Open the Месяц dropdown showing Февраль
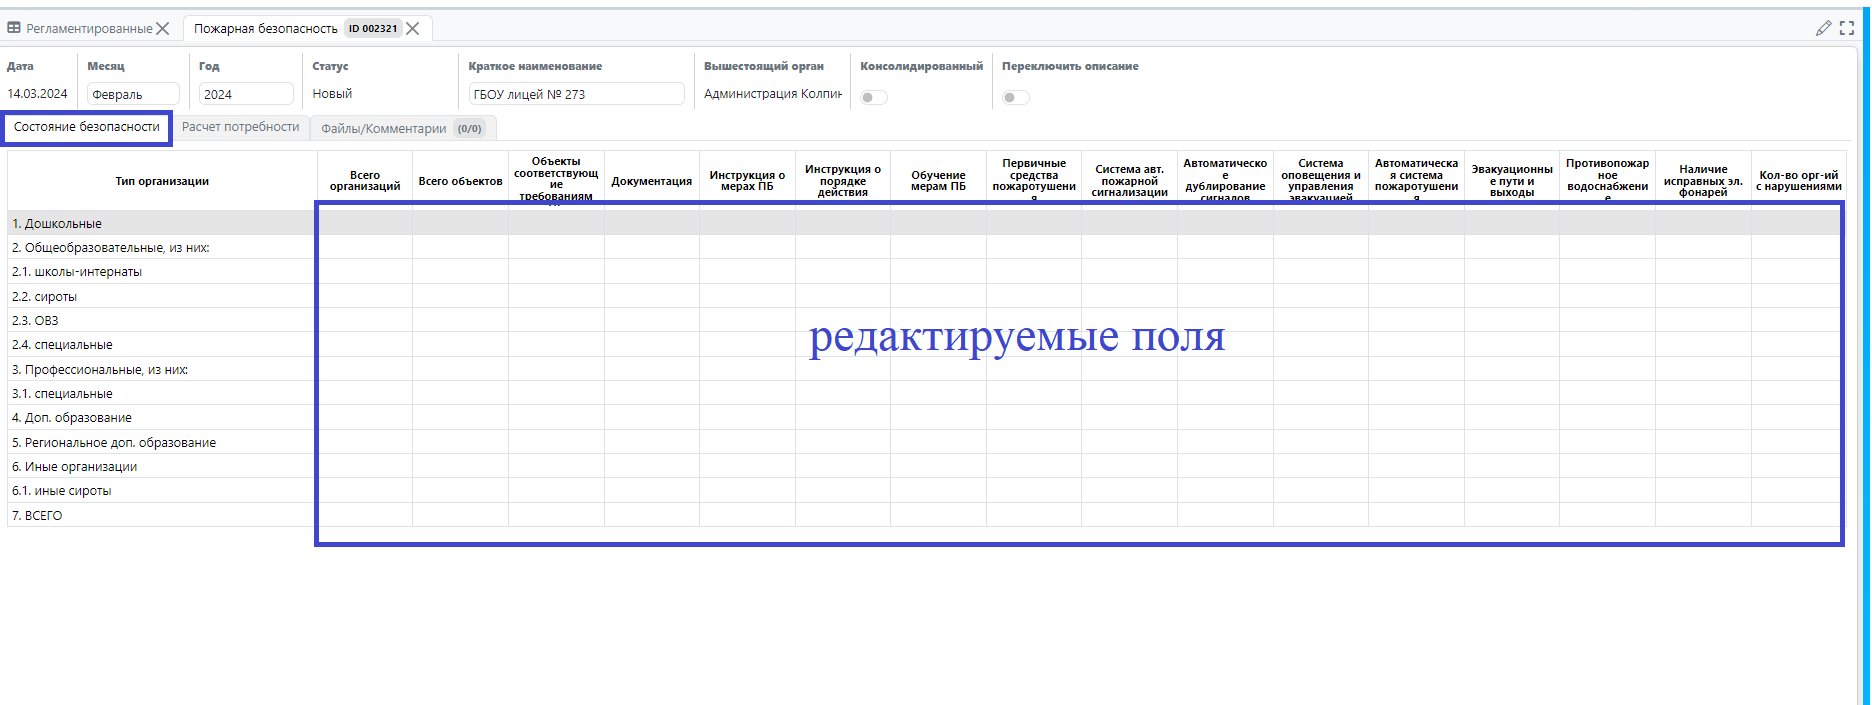 [133, 94]
